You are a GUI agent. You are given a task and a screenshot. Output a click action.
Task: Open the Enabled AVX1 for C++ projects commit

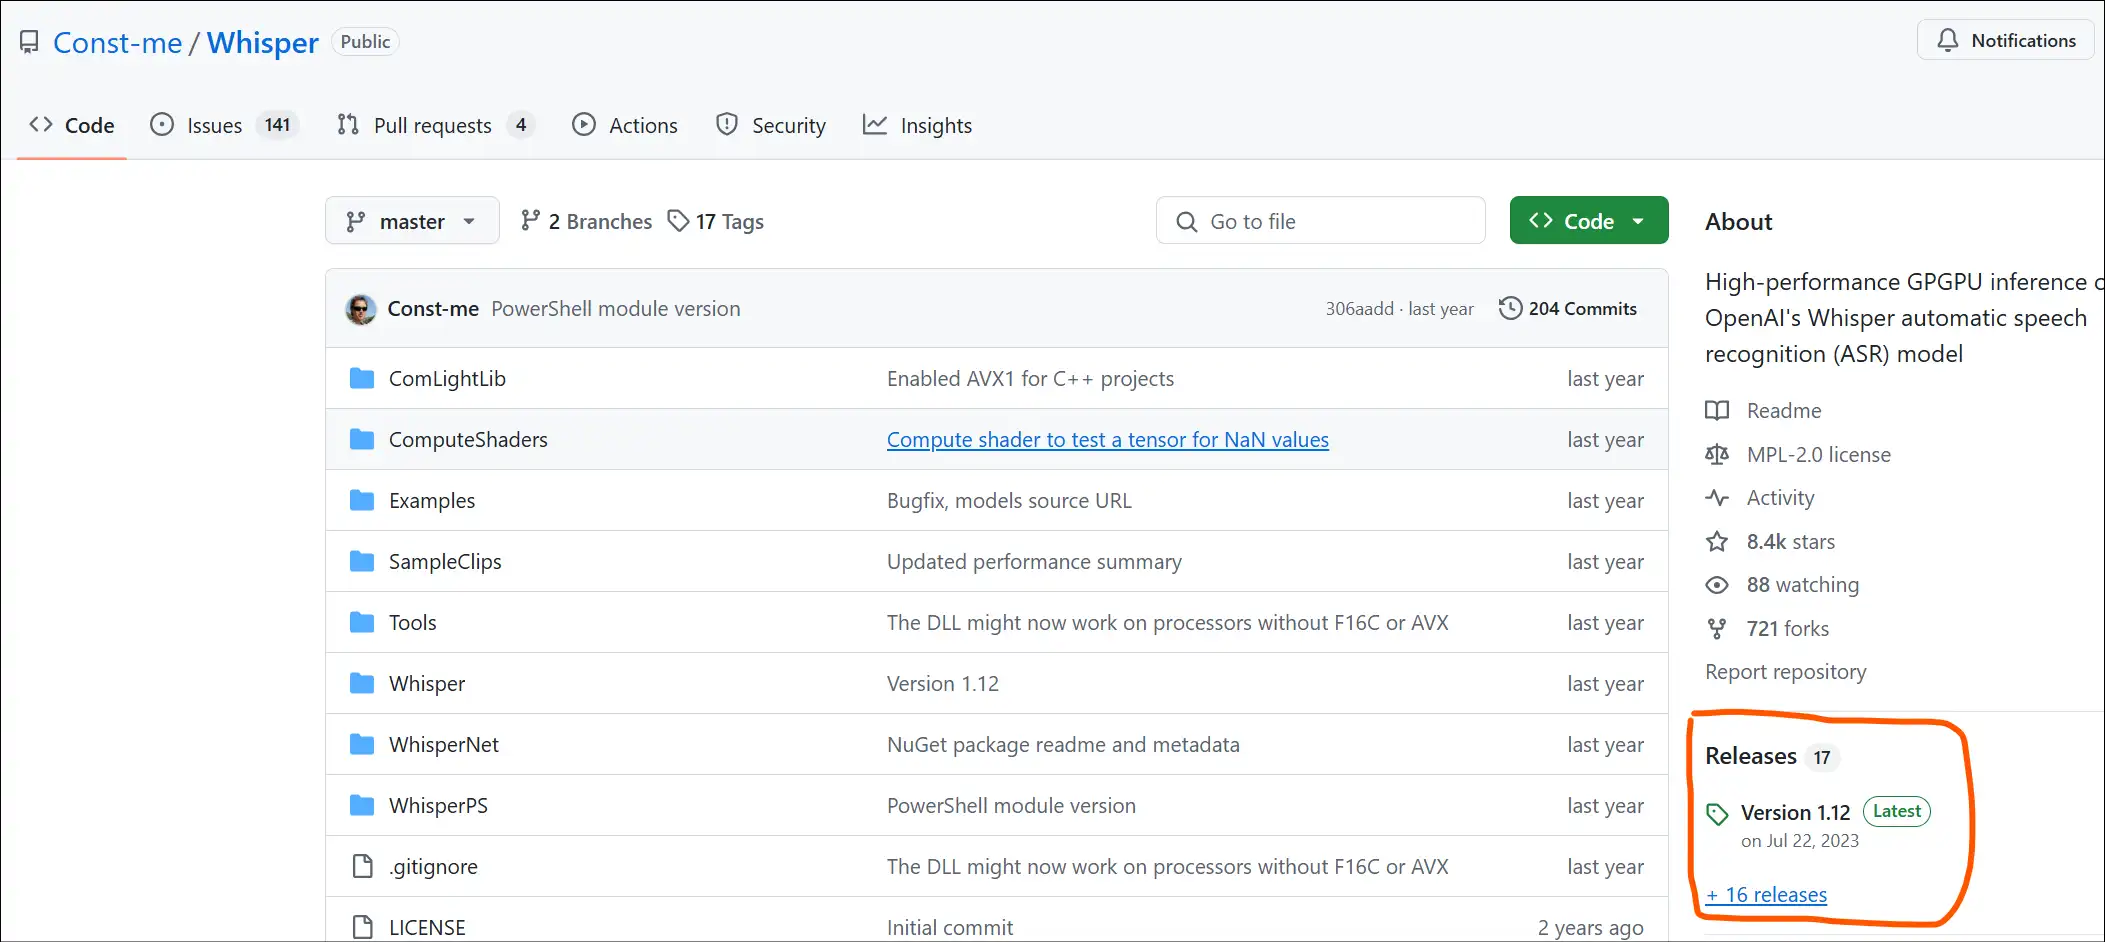coord(1030,379)
